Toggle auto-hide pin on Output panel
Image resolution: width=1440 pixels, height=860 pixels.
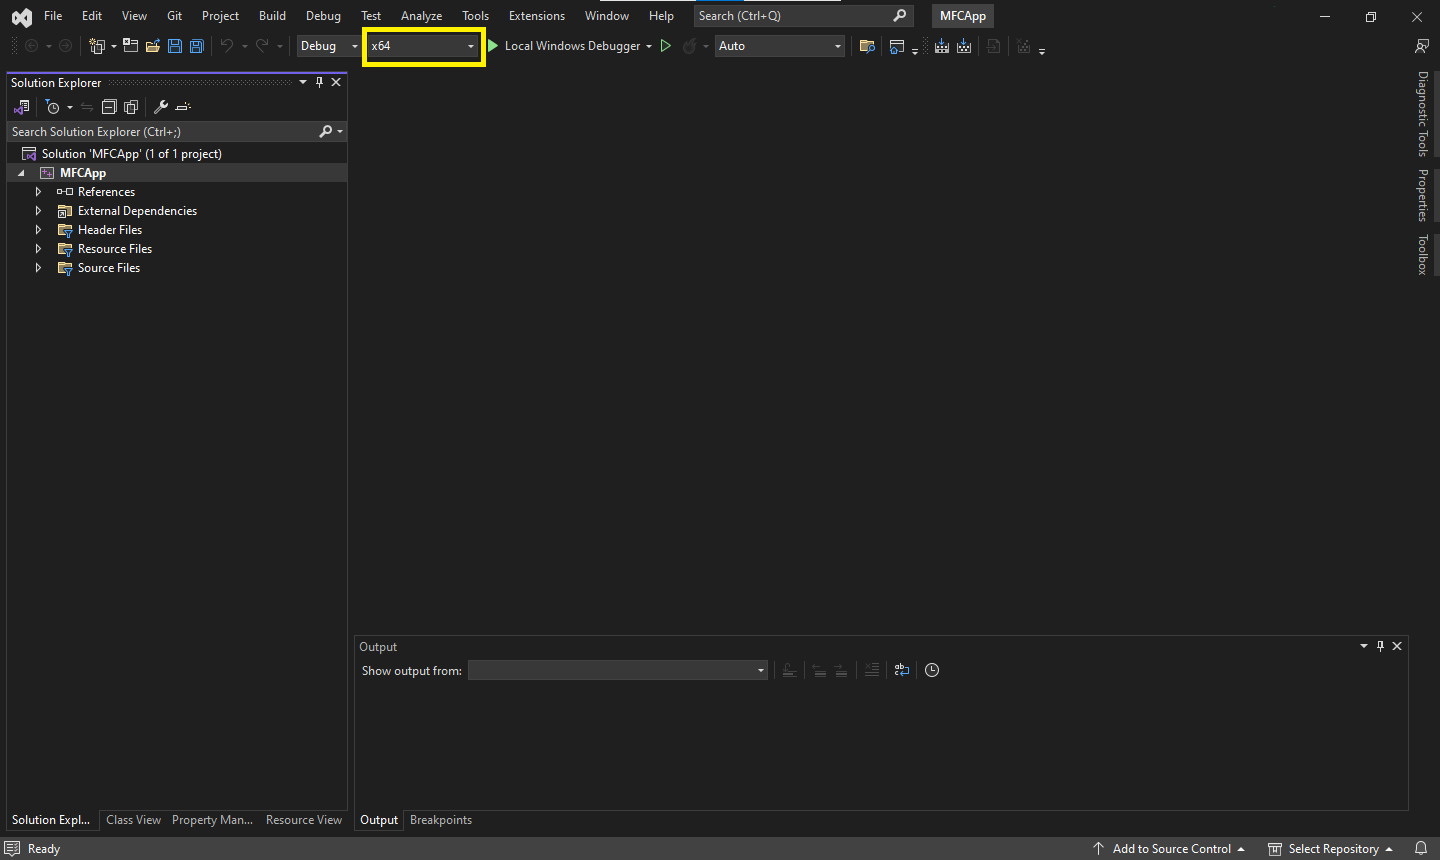click(x=1380, y=646)
